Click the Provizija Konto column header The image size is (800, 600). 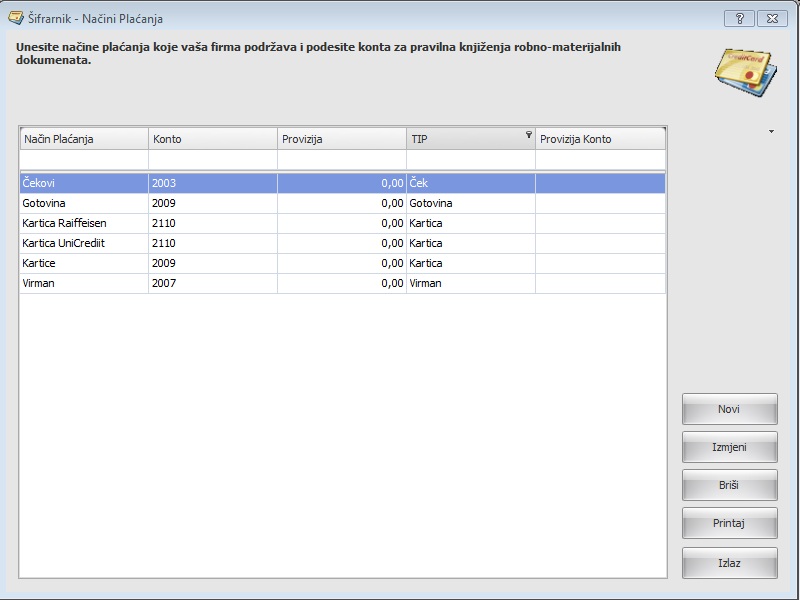pyautogui.click(x=600, y=139)
